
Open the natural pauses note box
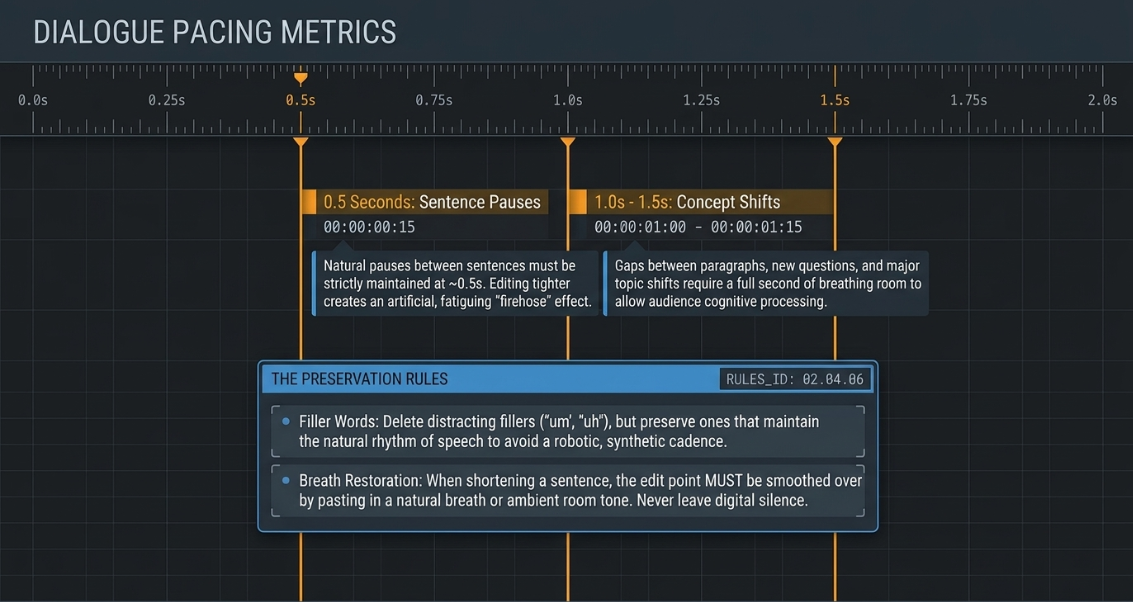click(455, 284)
